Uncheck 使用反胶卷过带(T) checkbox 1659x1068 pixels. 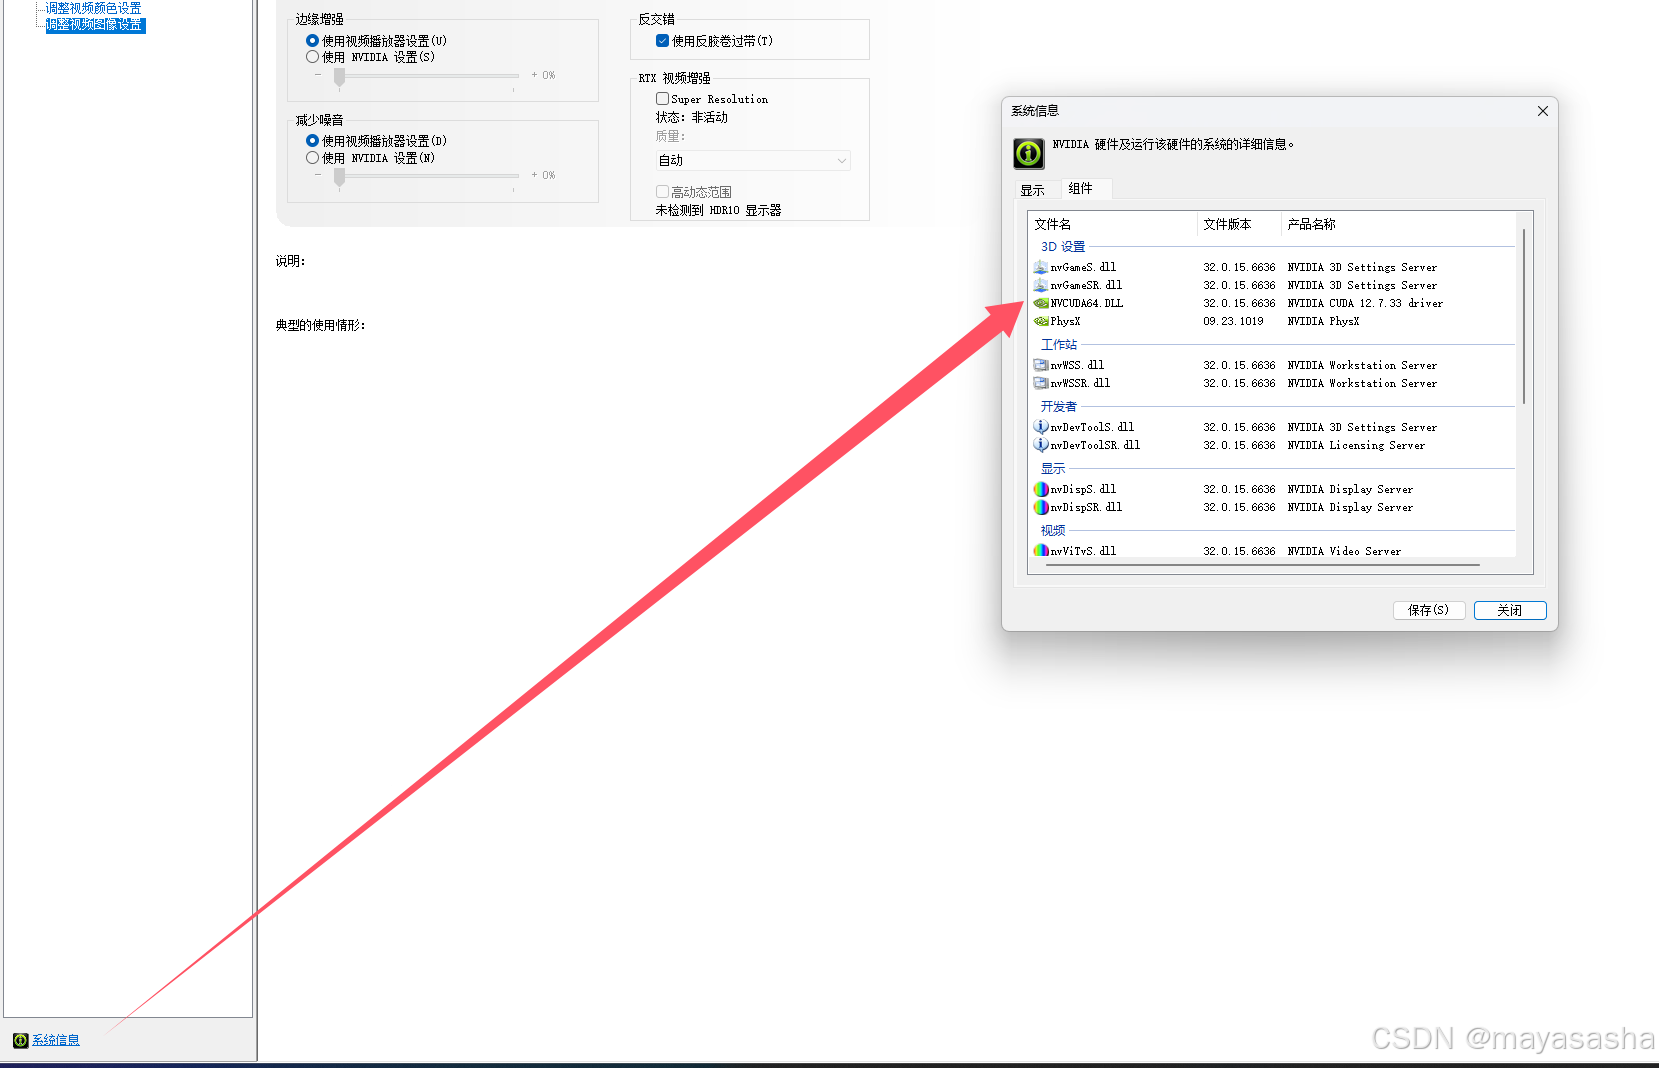point(662,41)
